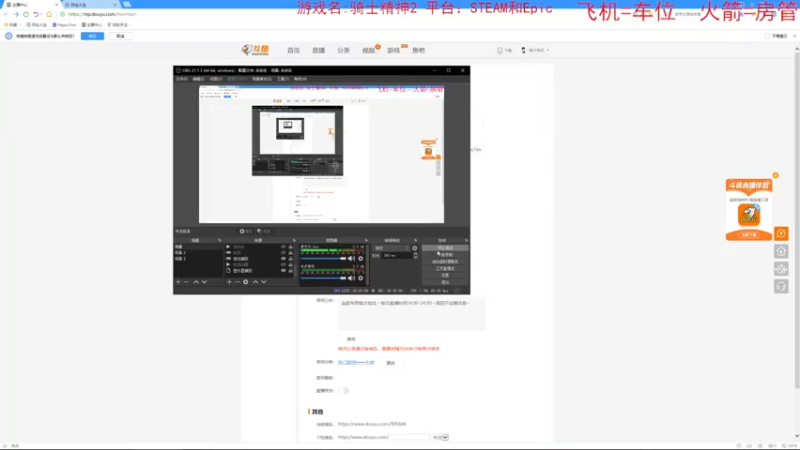Open dropdown beside personal domain field
This screenshot has height=450, width=800.
click(x=440, y=437)
